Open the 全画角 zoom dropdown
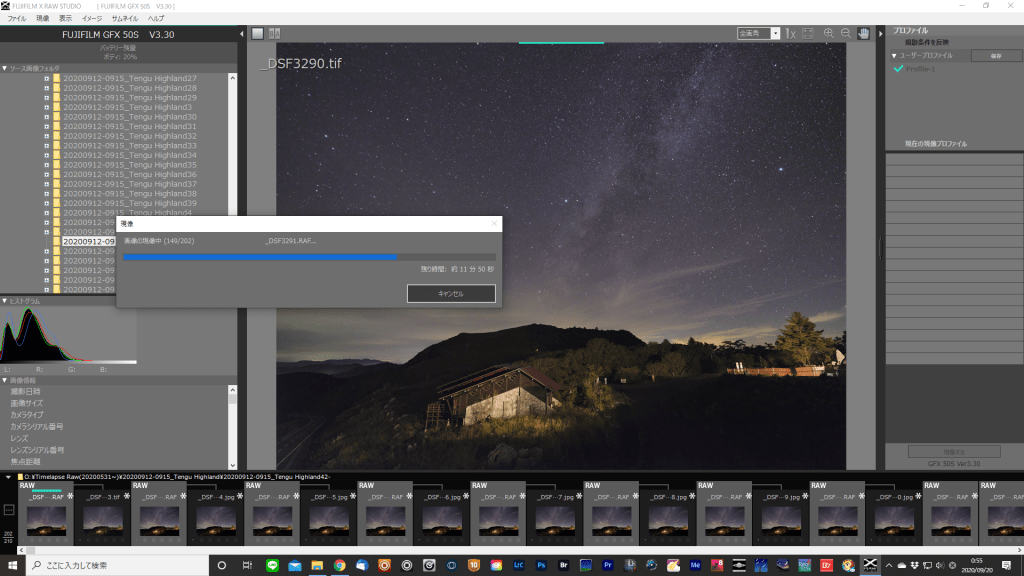1024x576 pixels. [757, 33]
